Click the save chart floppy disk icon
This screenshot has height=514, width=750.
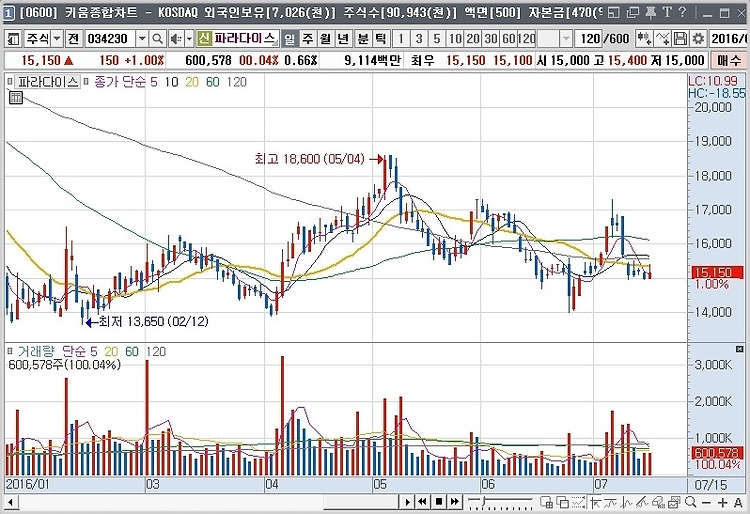click(680, 38)
